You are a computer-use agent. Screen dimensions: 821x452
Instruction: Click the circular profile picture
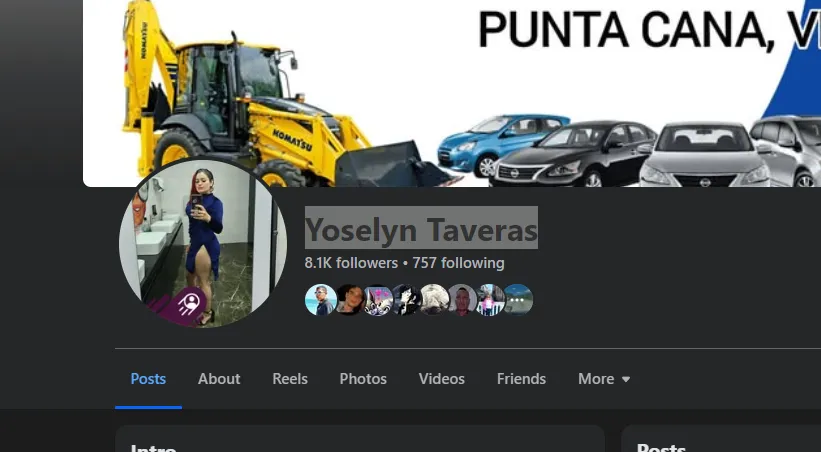point(203,243)
